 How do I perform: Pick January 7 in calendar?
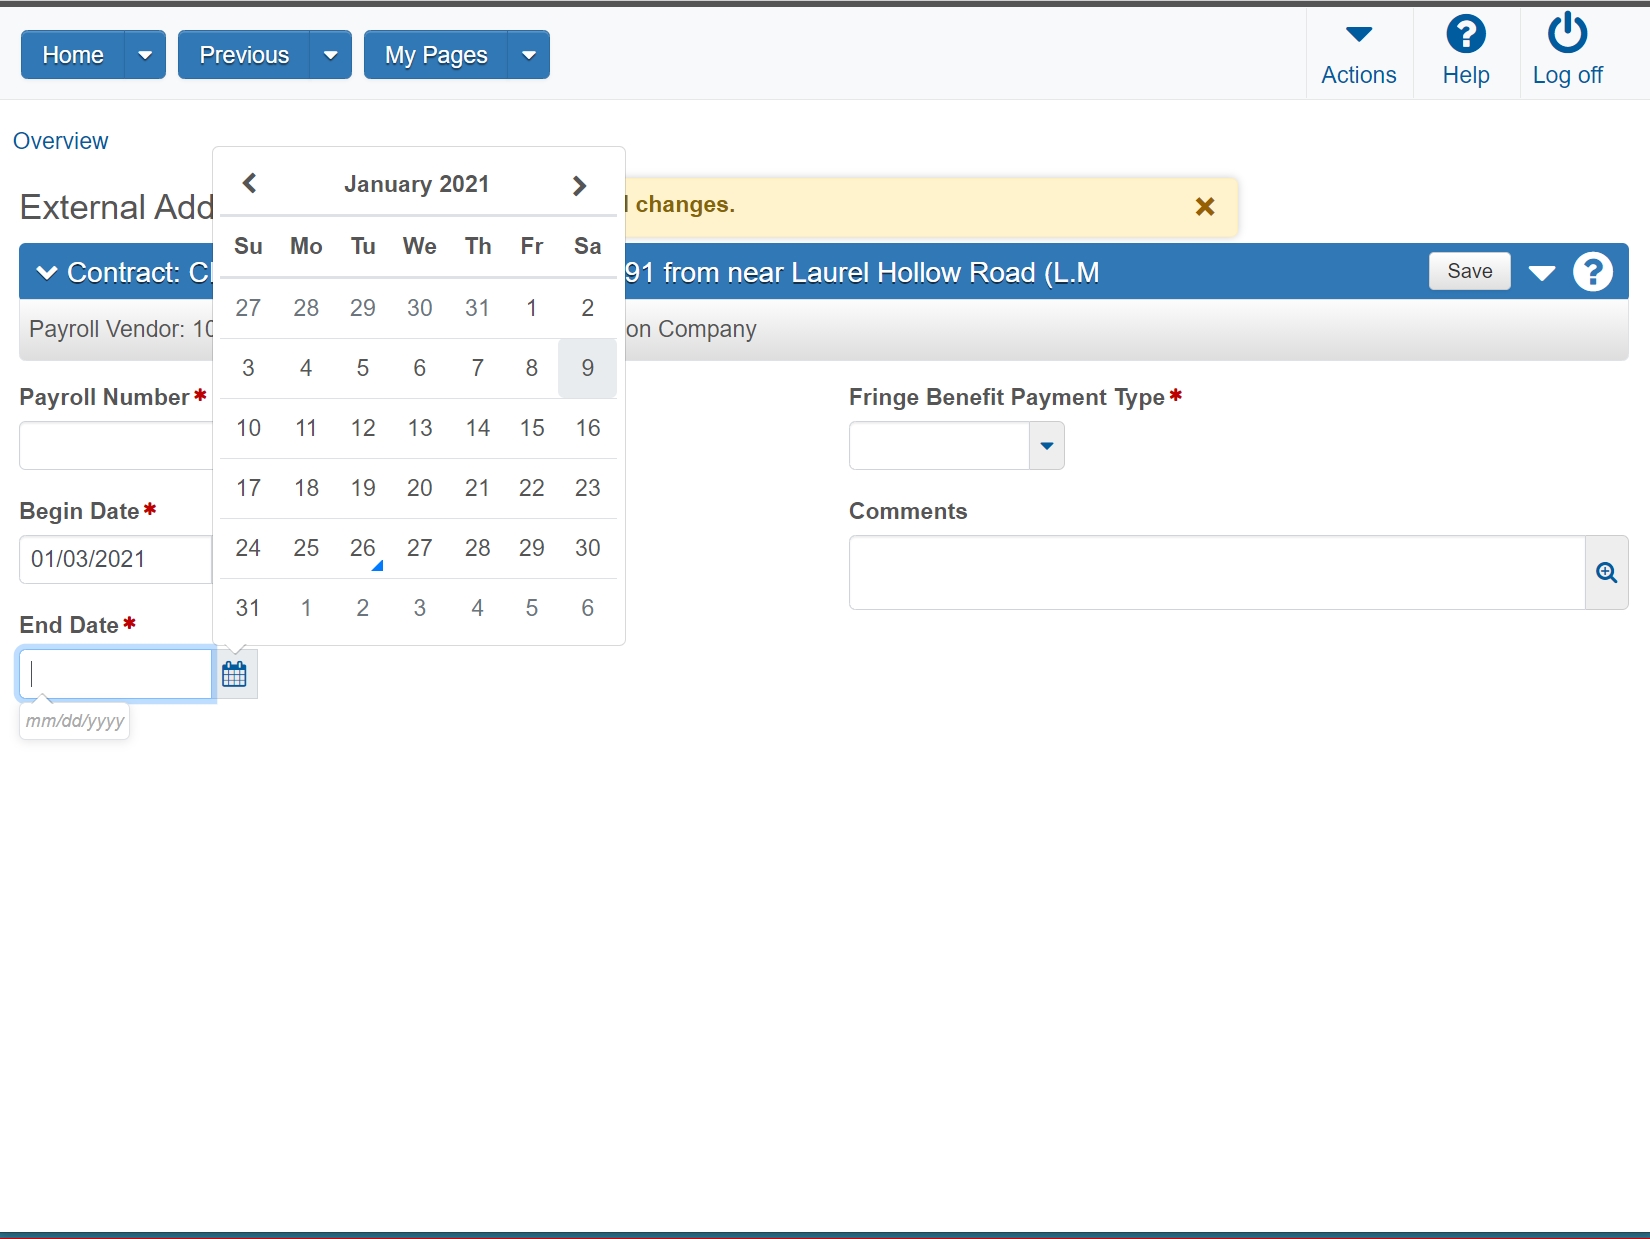click(478, 368)
